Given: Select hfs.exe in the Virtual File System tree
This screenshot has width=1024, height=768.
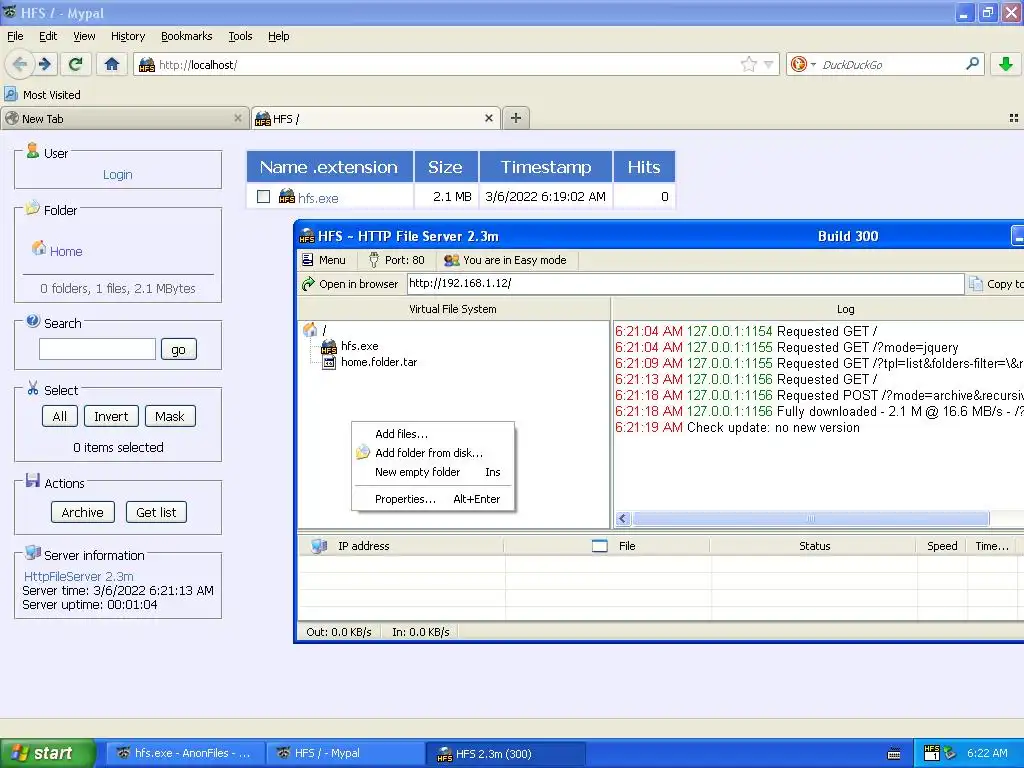Looking at the screenshot, I should coord(359,346).
